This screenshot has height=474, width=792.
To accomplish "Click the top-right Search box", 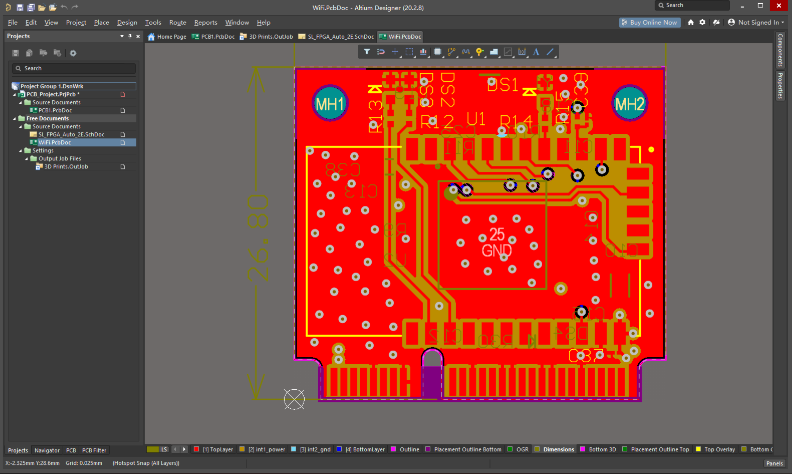I will 692,5.
